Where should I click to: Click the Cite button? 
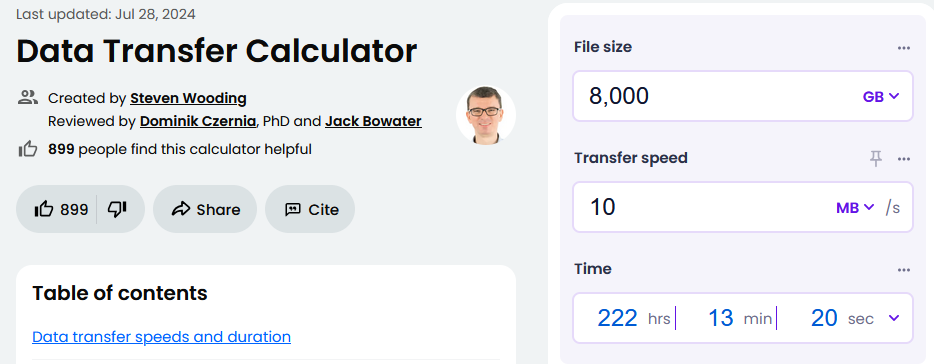[x=310, y=209]
